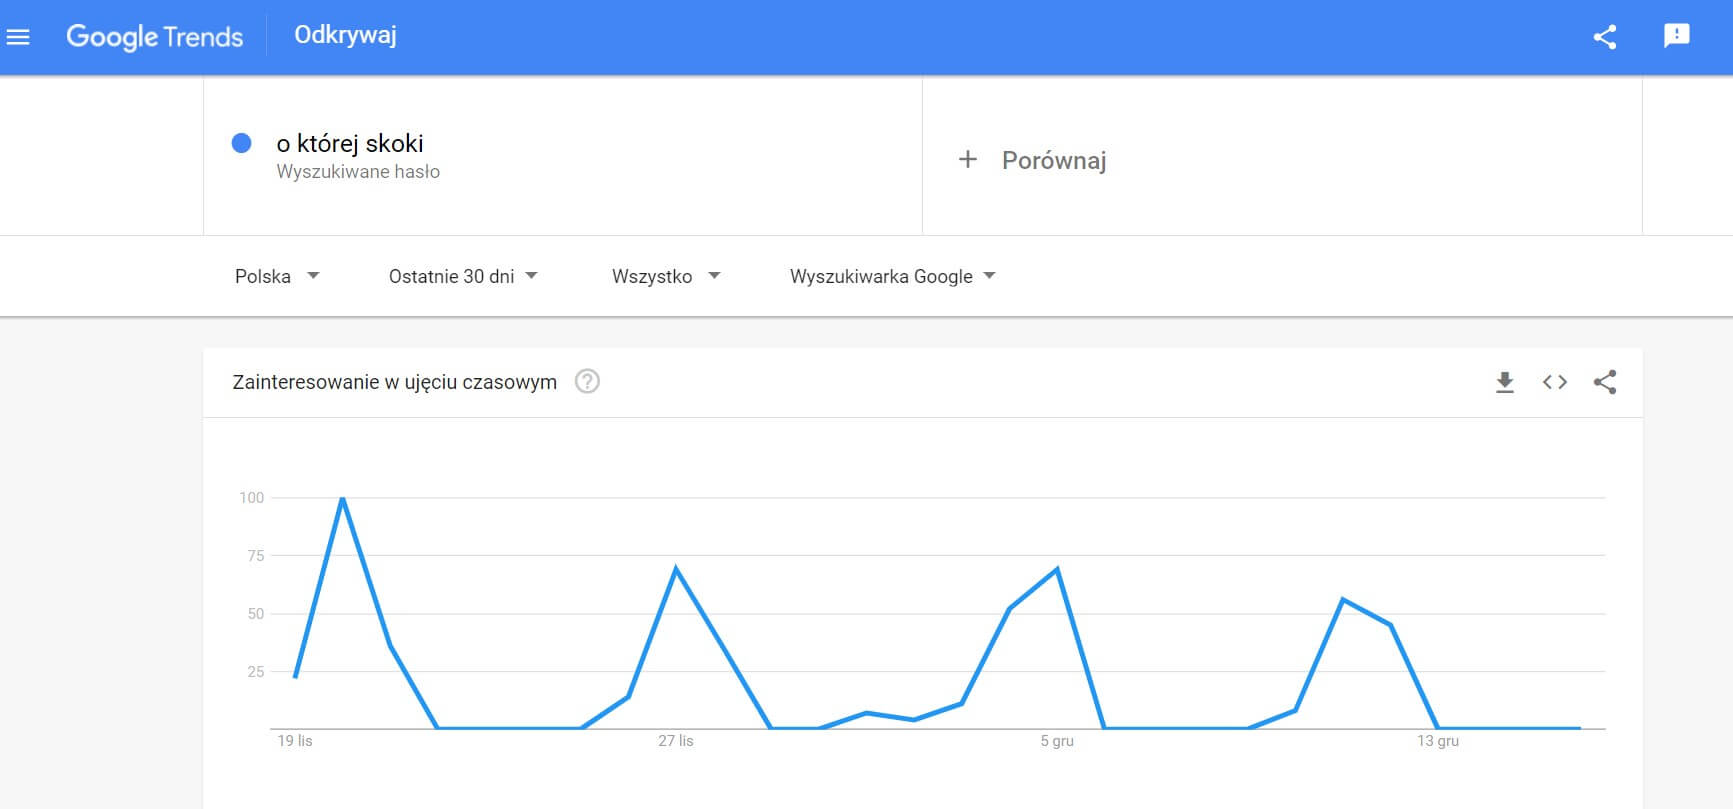This screenshot has height=809, width=1733.
Task: Change the Wyszukiwarka Google search type
Action: coord(890,276)
